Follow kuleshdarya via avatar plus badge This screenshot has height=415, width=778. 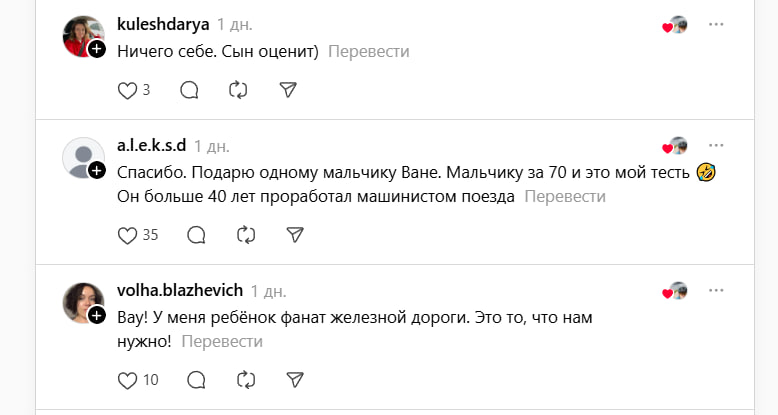[97, 49]
